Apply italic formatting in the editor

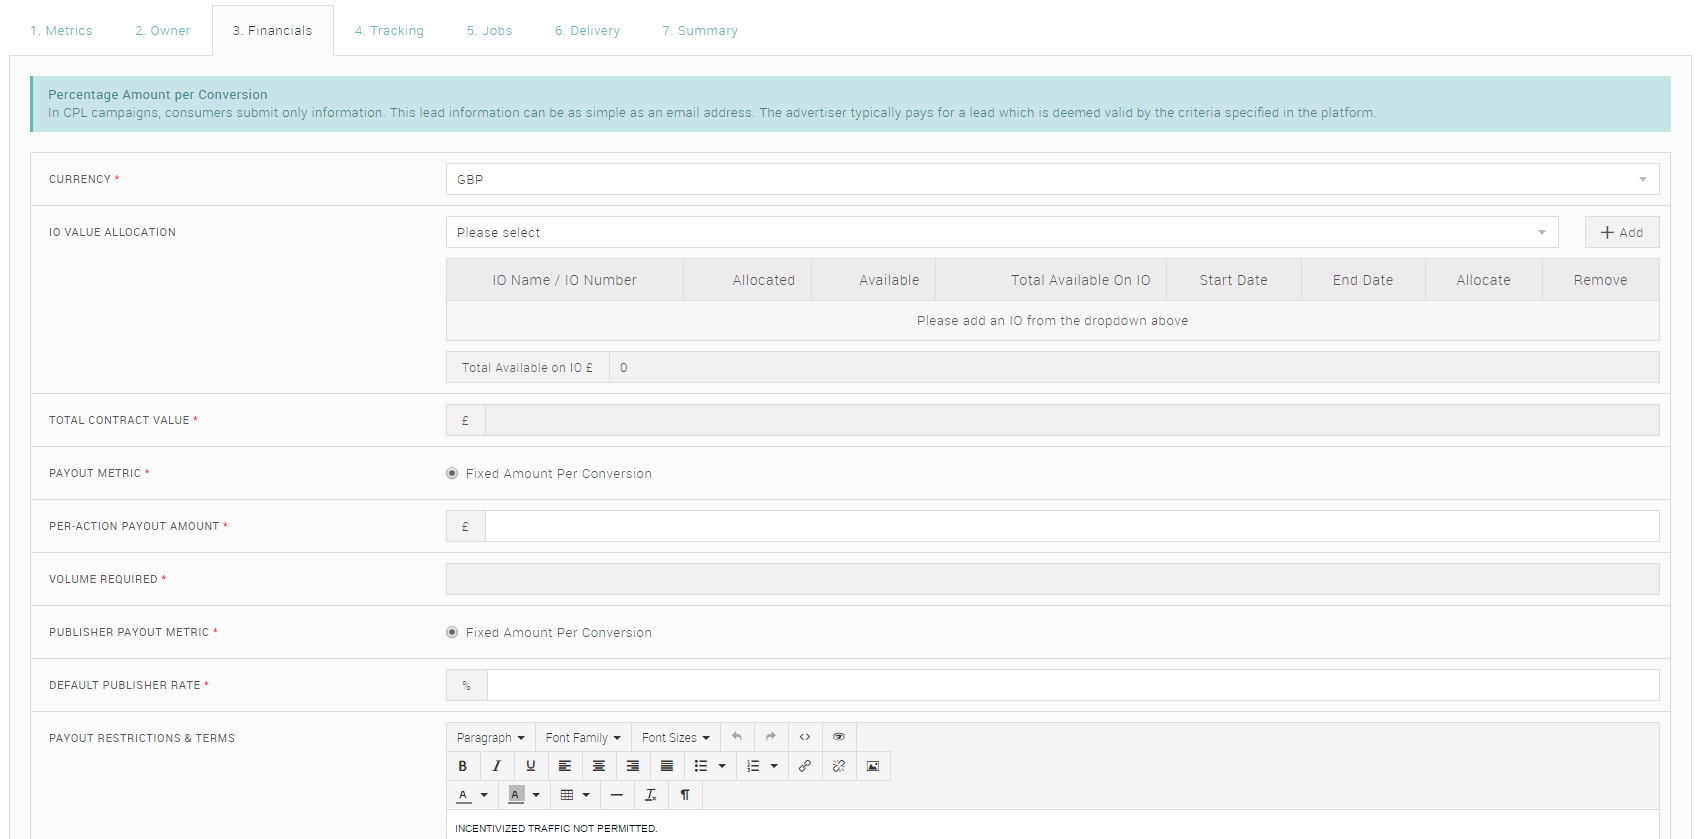click(496, 766)
